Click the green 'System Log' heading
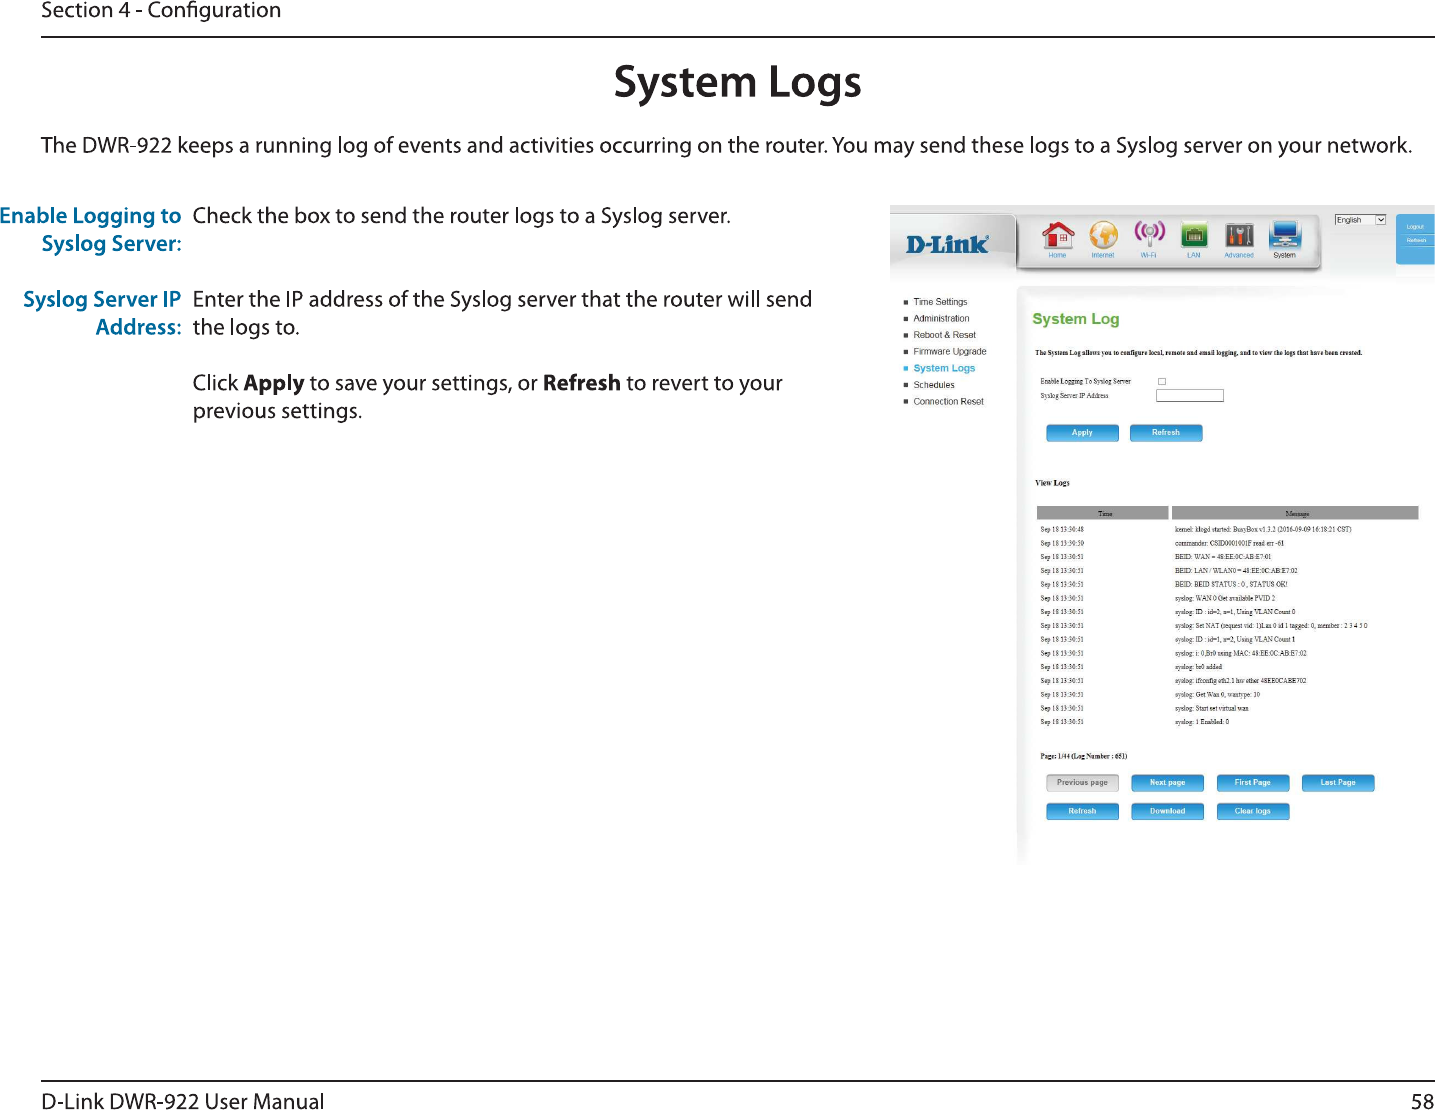Screen dimensions: 1435x1110 pyautogui.click(x=1076, y=319)
